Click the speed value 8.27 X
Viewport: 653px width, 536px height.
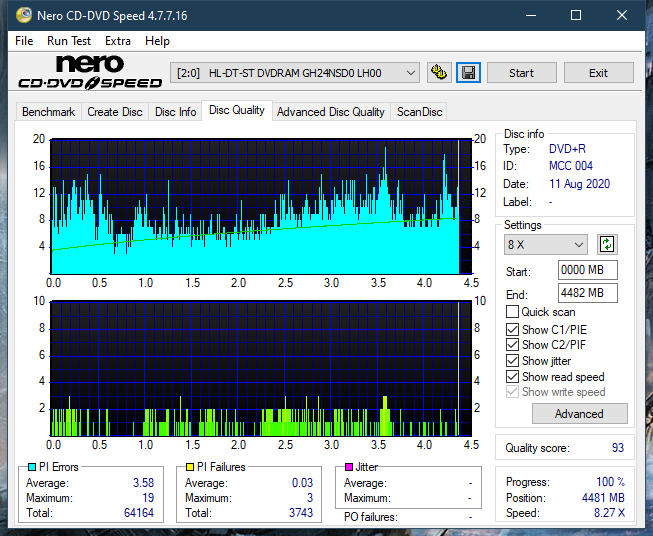pos(609,513)
